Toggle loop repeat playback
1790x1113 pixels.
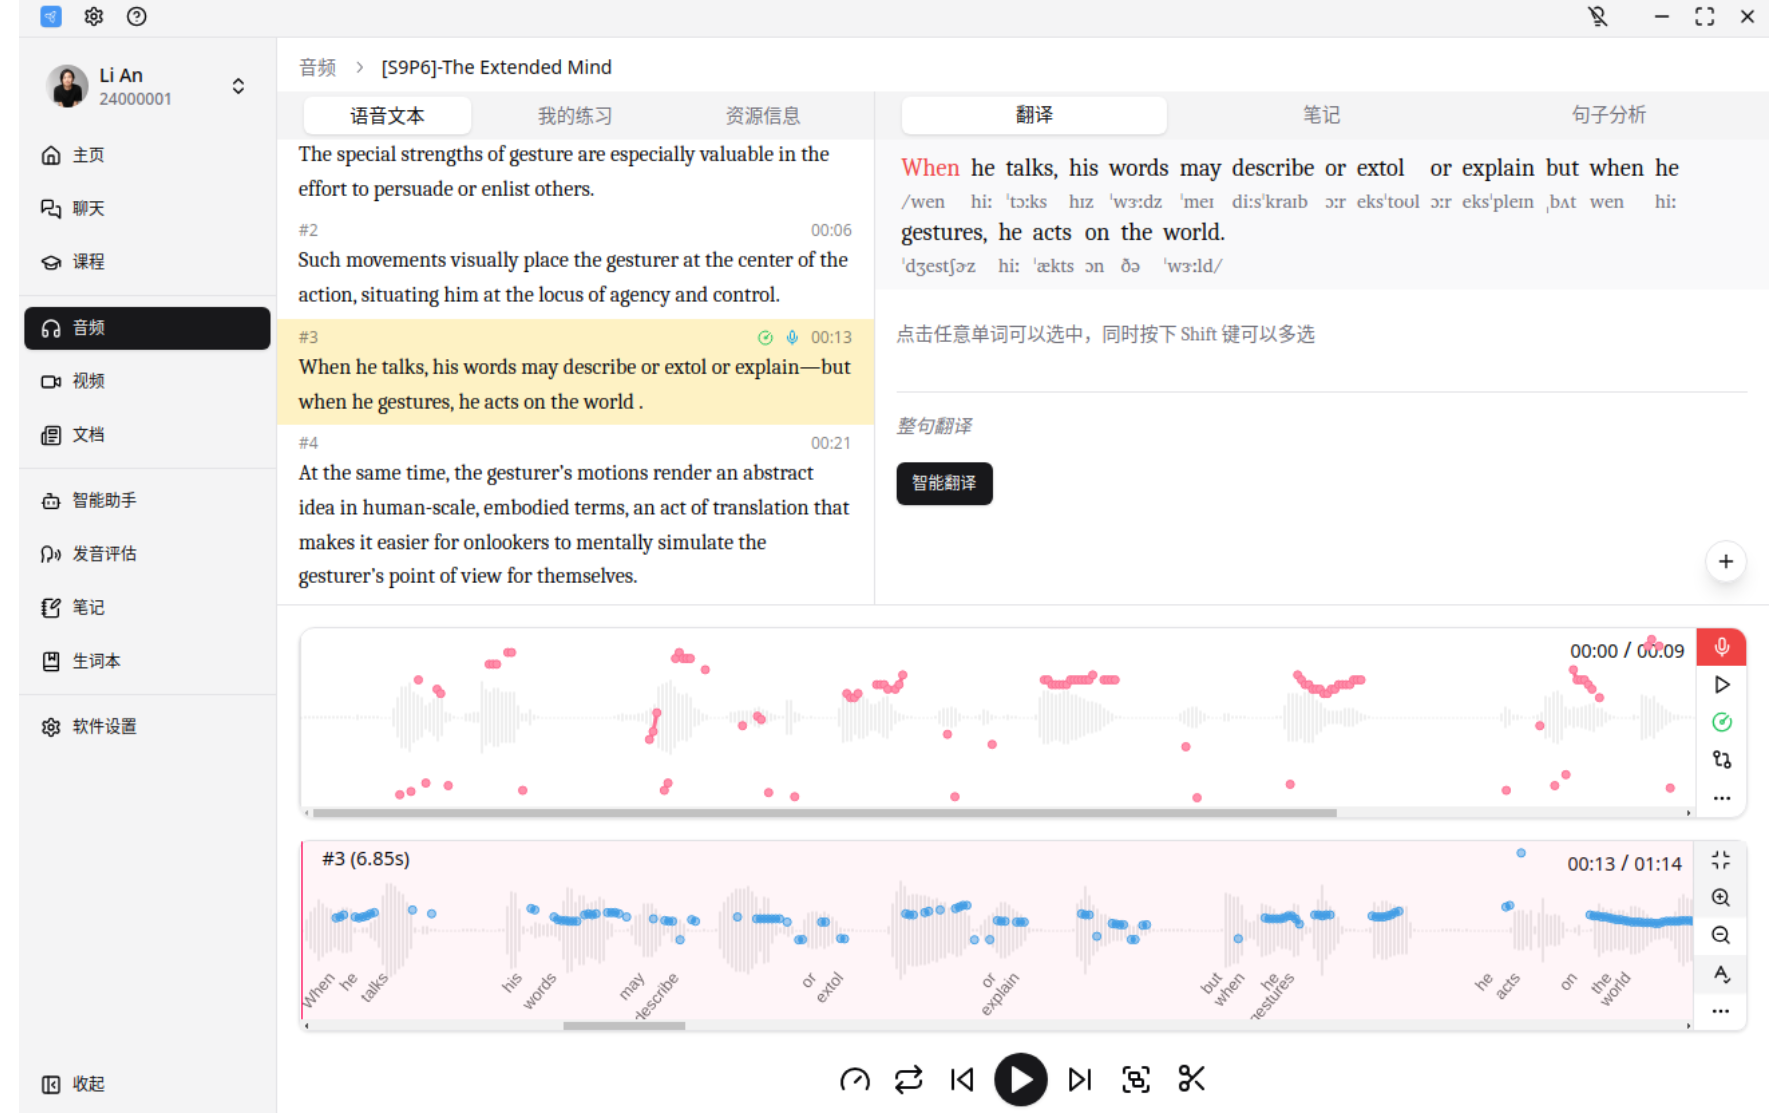click(x=908, y=1079)
